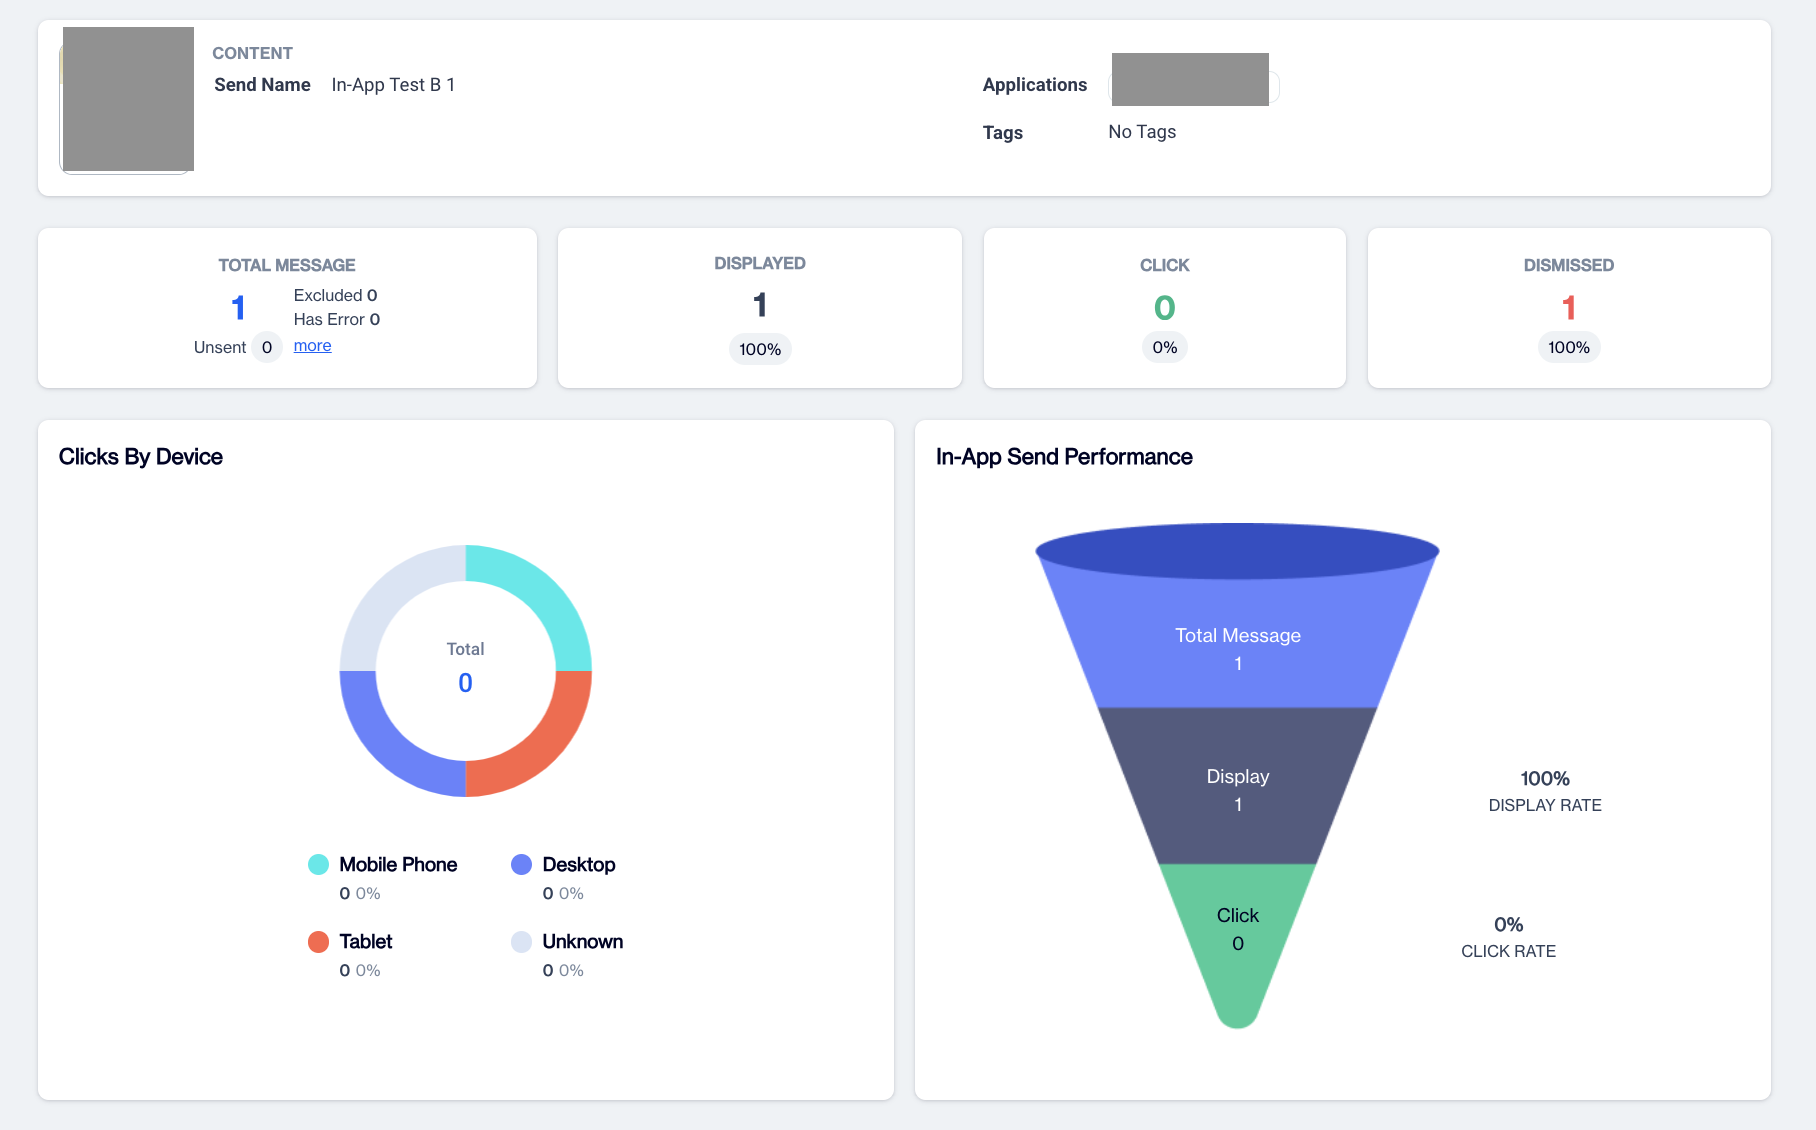The image size is (1816, 1130).
Task: Click the Desktop legend color dot
Action: click(521, 865)
